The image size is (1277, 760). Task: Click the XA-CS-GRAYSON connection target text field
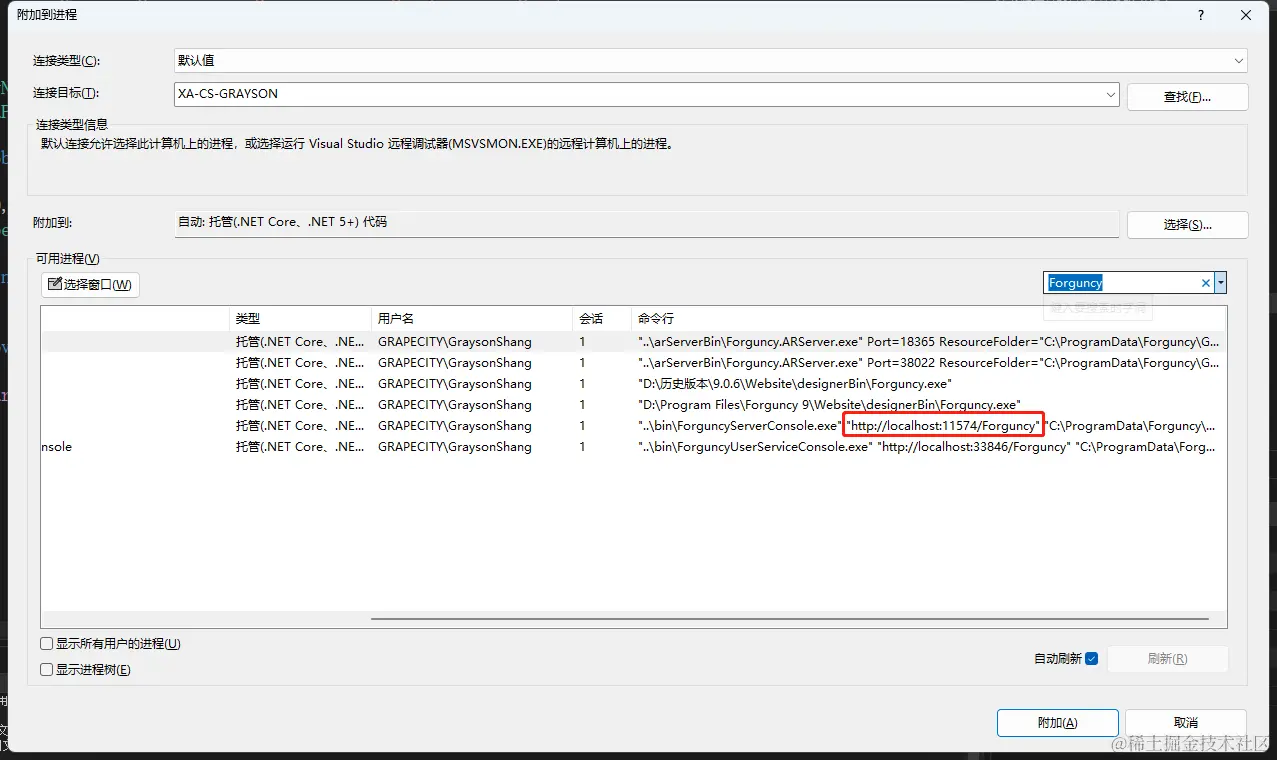coord(639,94)
